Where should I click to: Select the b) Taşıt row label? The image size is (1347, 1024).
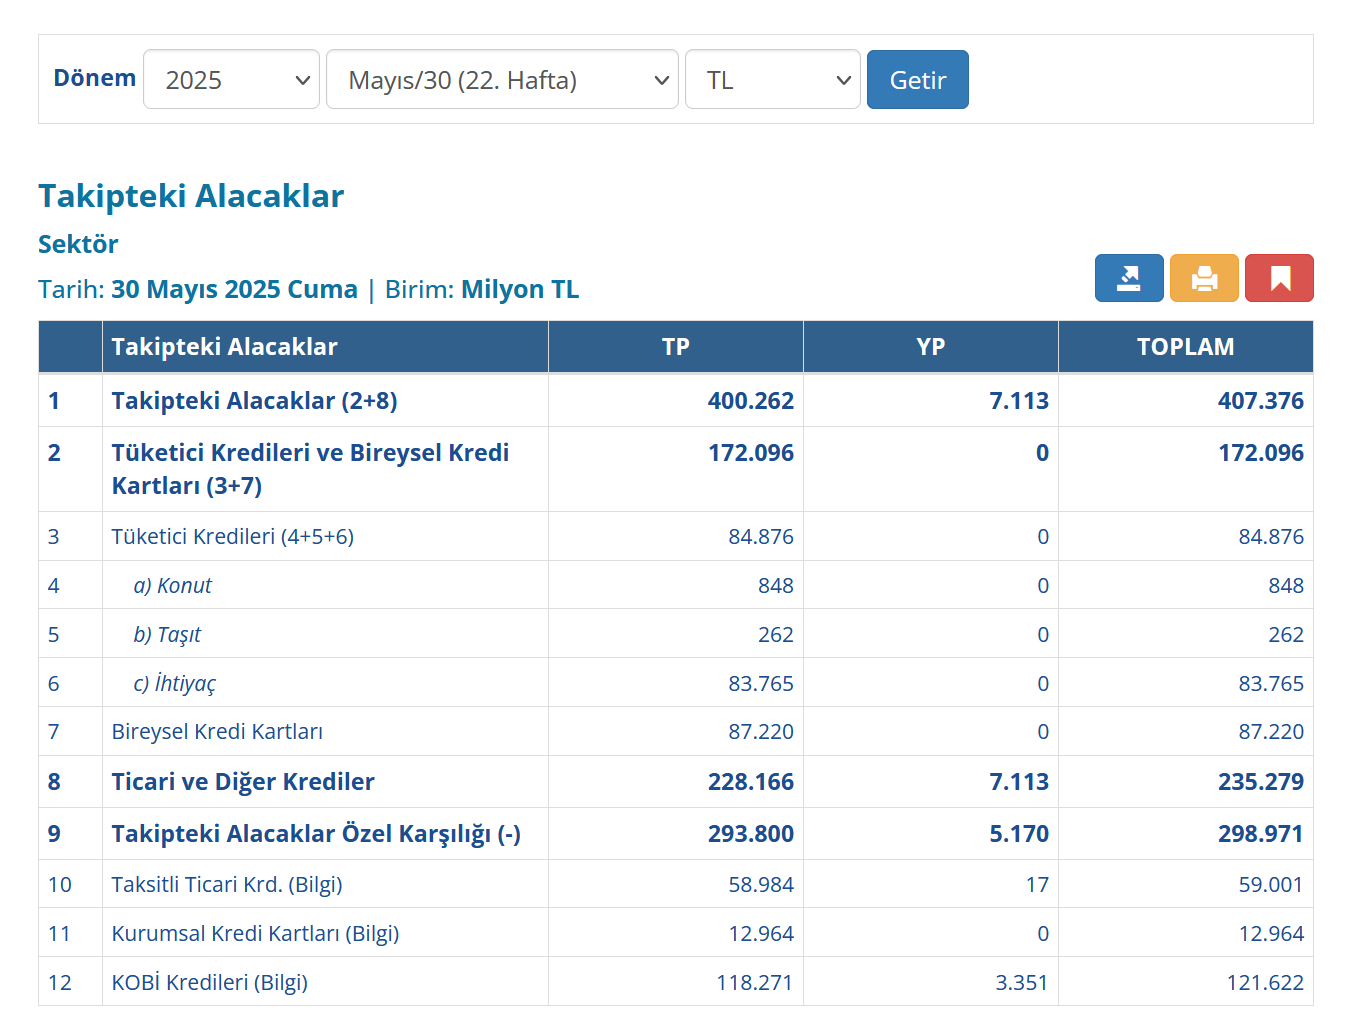(167, 635)
